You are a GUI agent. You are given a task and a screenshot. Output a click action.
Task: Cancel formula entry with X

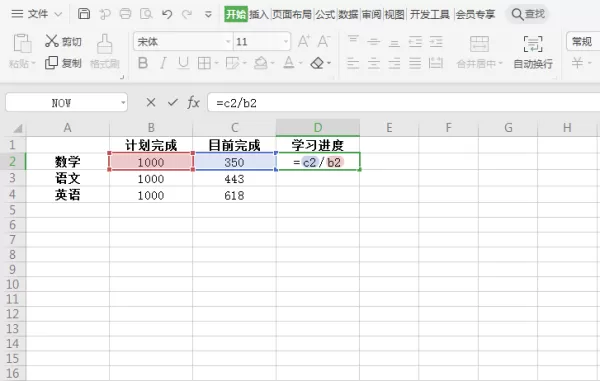coord(151,103)
